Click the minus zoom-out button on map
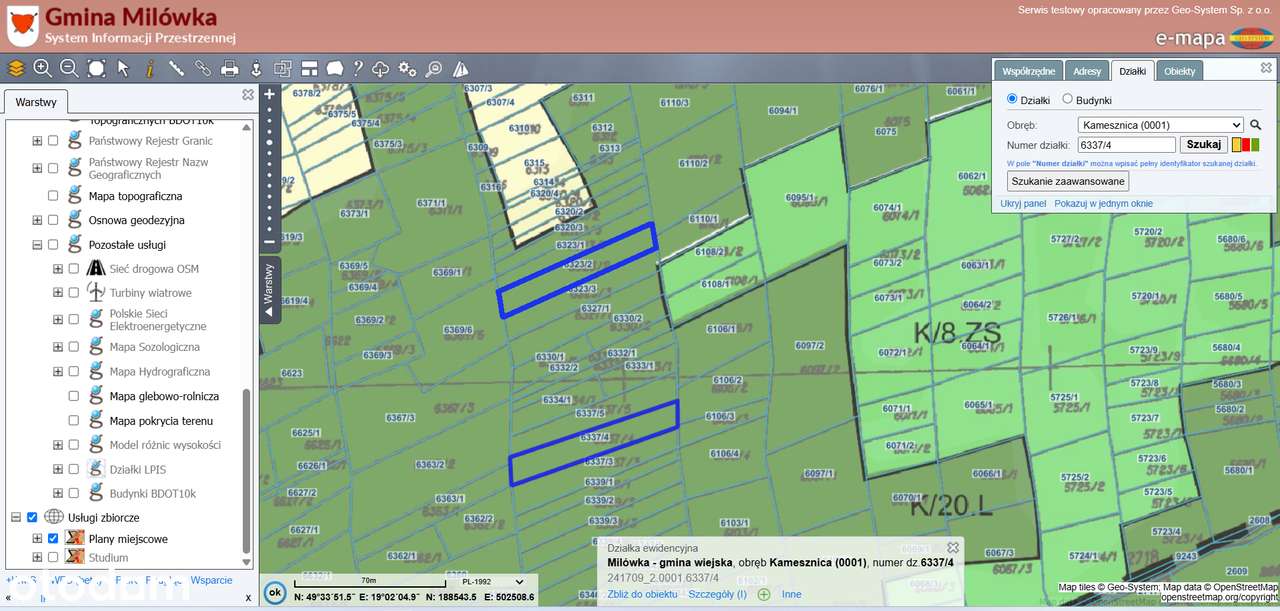Screen dimensions: 1280x611 coord(269,241)
